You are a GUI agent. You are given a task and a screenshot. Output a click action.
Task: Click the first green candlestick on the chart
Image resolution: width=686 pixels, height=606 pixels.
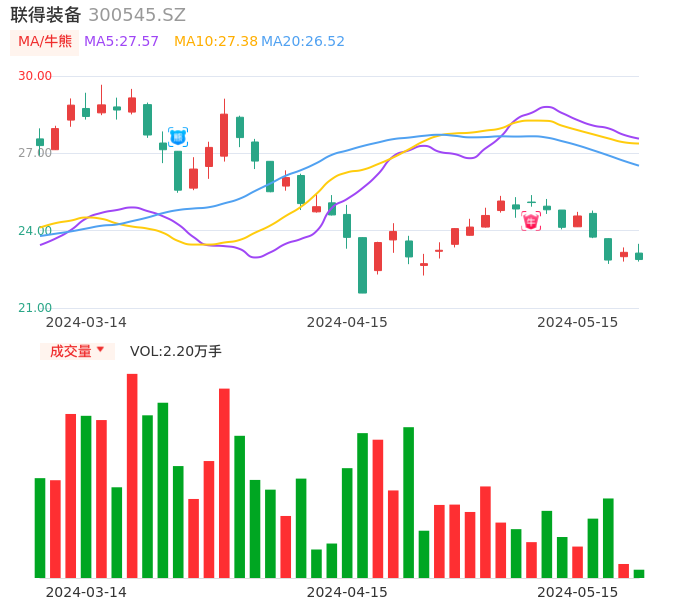click(40, 142)
